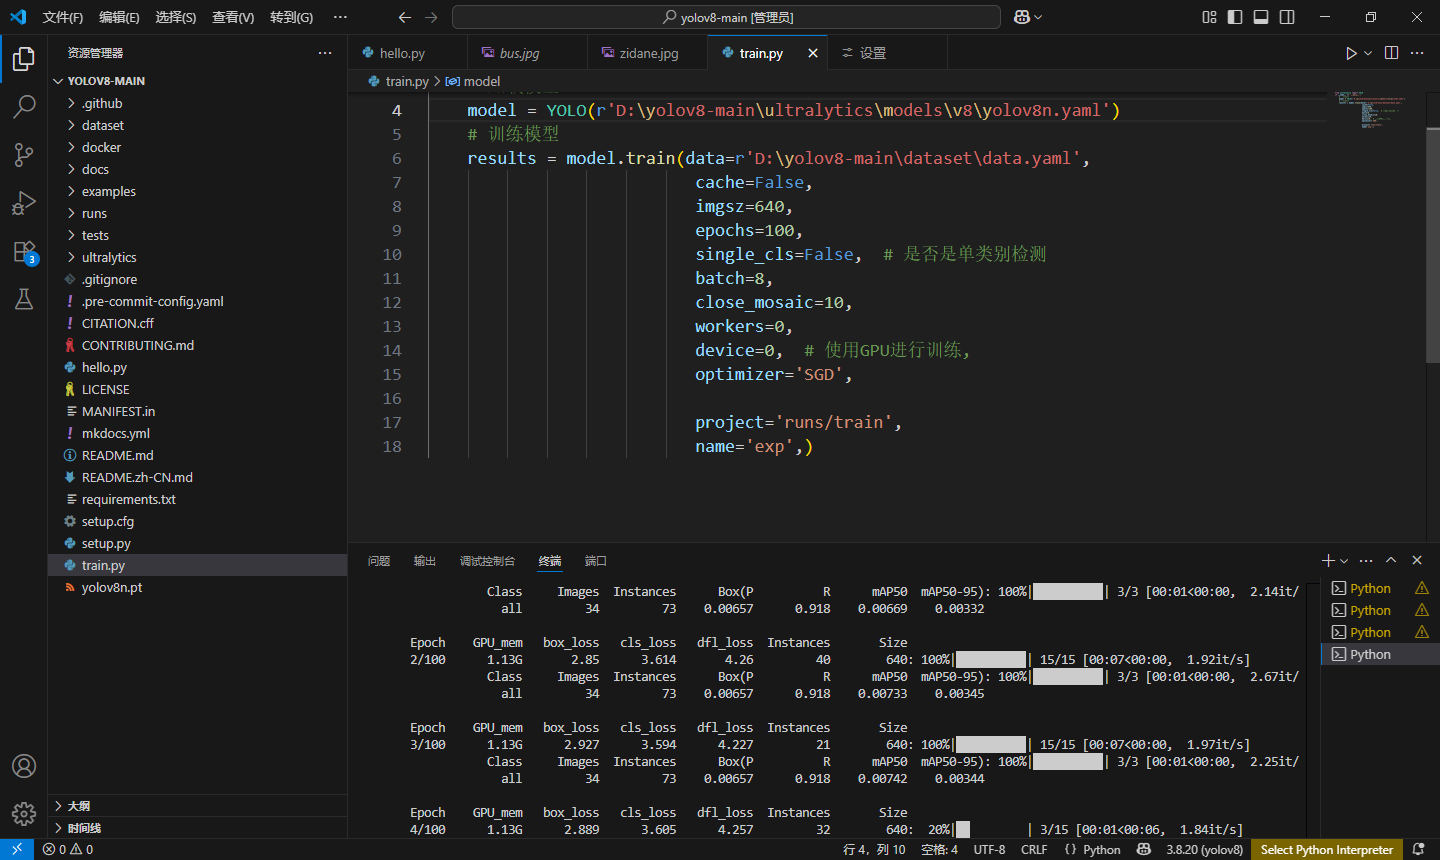Open the Explorer view in activity bar

tap(24, 59)
